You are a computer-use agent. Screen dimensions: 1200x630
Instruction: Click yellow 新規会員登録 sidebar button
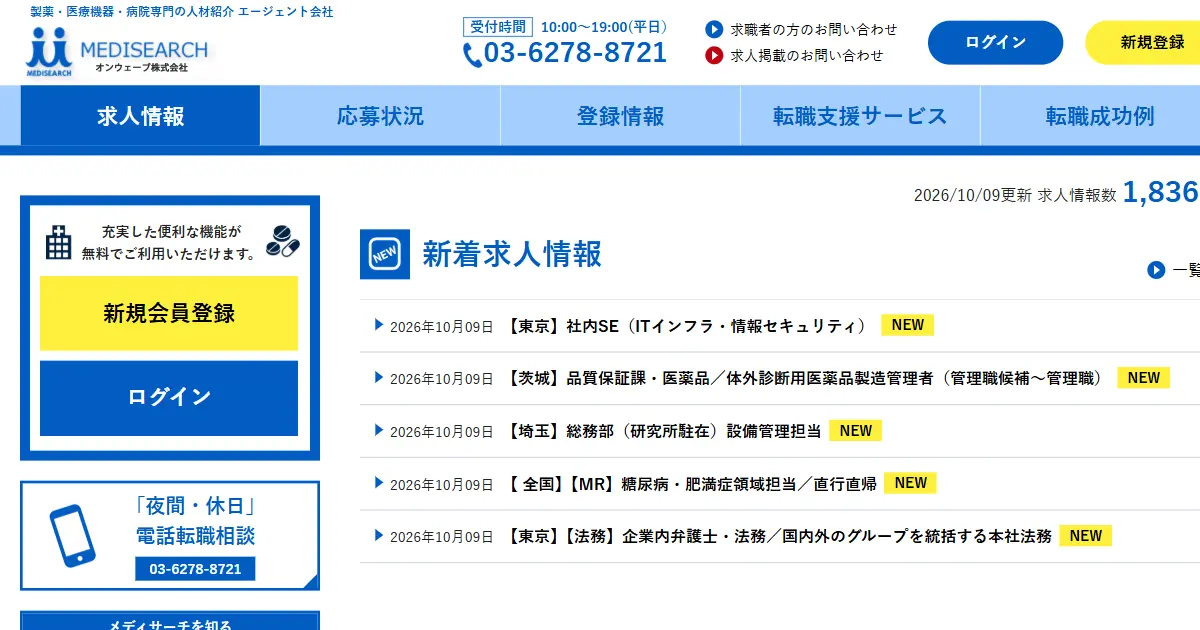point(169,313)
